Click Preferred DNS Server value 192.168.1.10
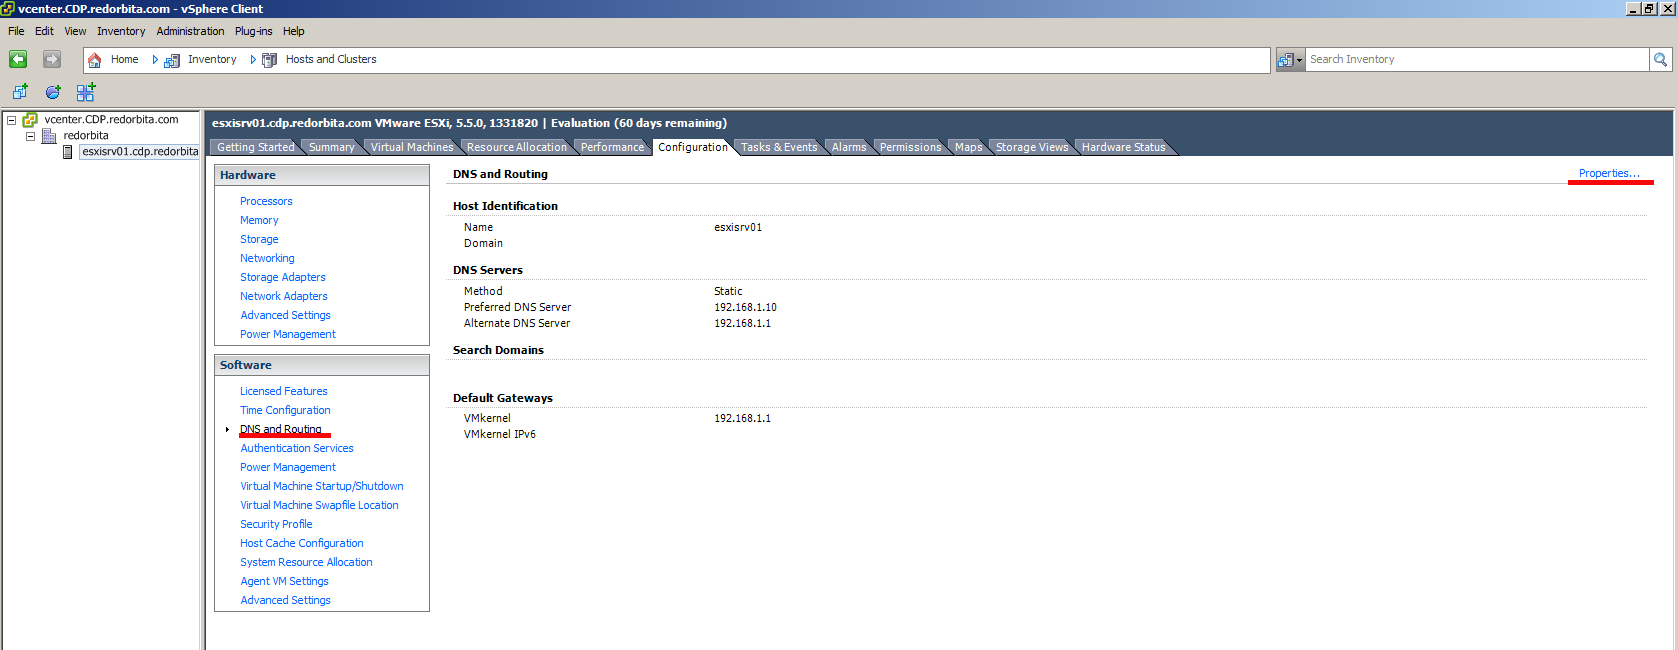The width and height of the screenshot is (1678, 650). coord(745,307)
